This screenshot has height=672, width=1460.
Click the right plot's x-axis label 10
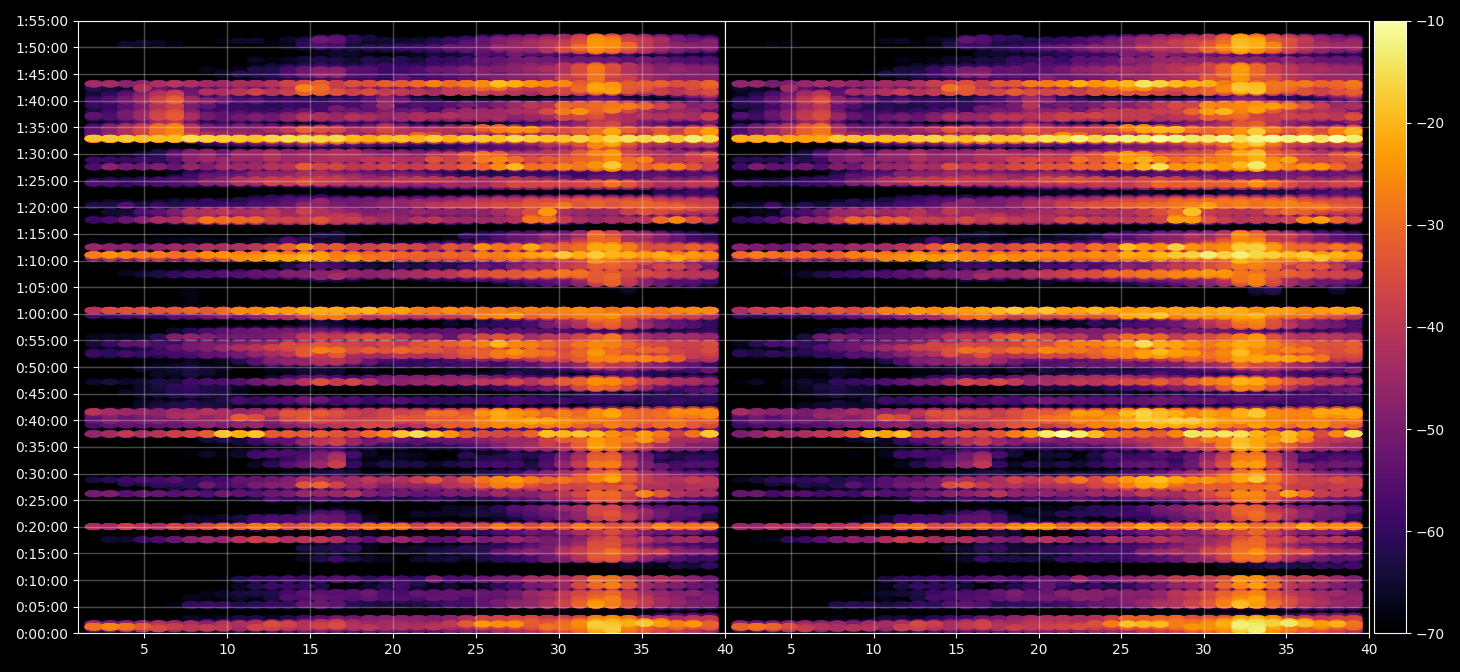pyautogui.click(x=874, y=649)
